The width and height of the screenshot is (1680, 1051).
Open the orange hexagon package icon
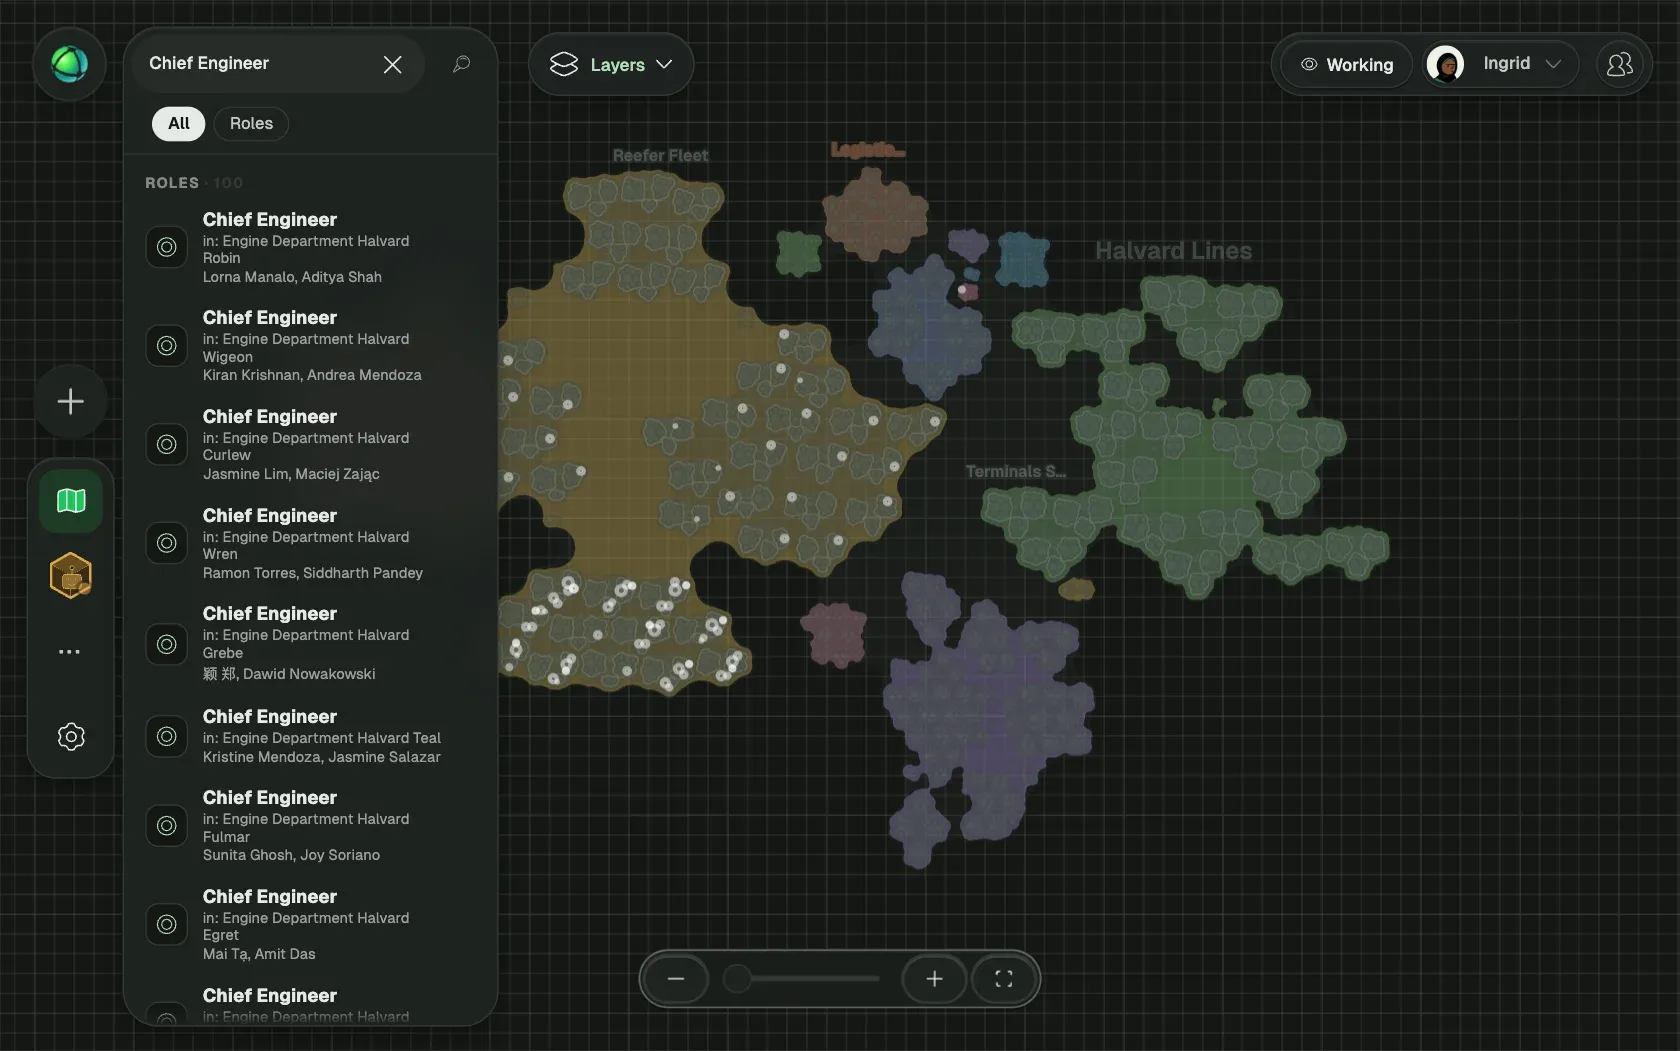pos(71,576)
